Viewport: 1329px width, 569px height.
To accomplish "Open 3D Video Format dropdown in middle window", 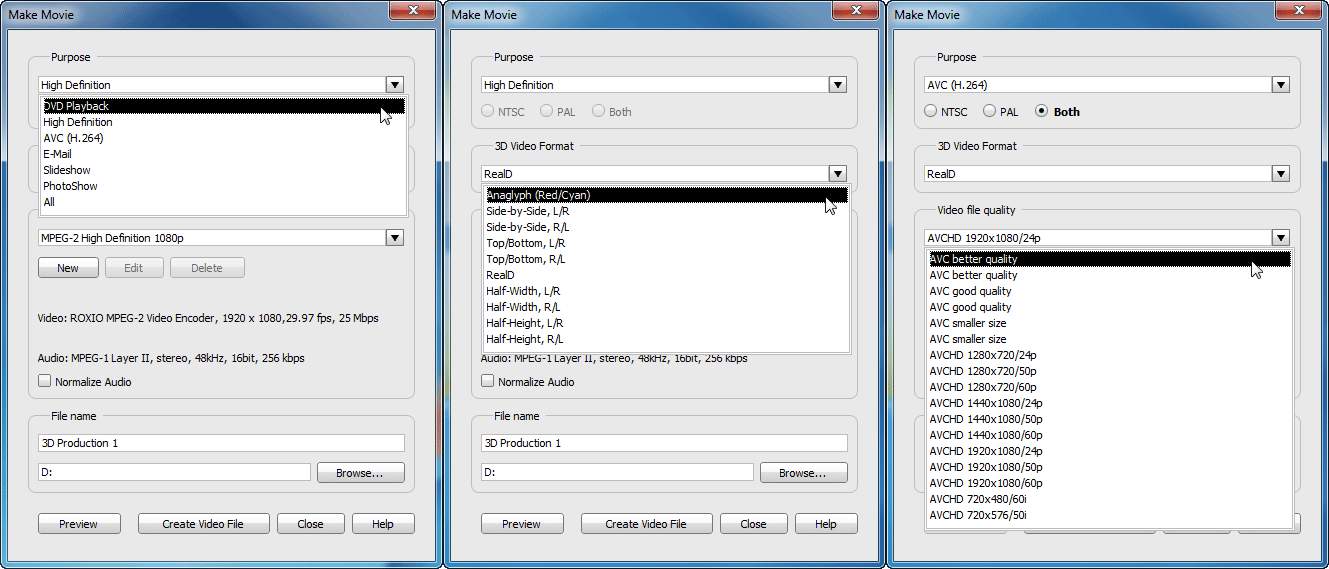I will click(x=838, y=174).
